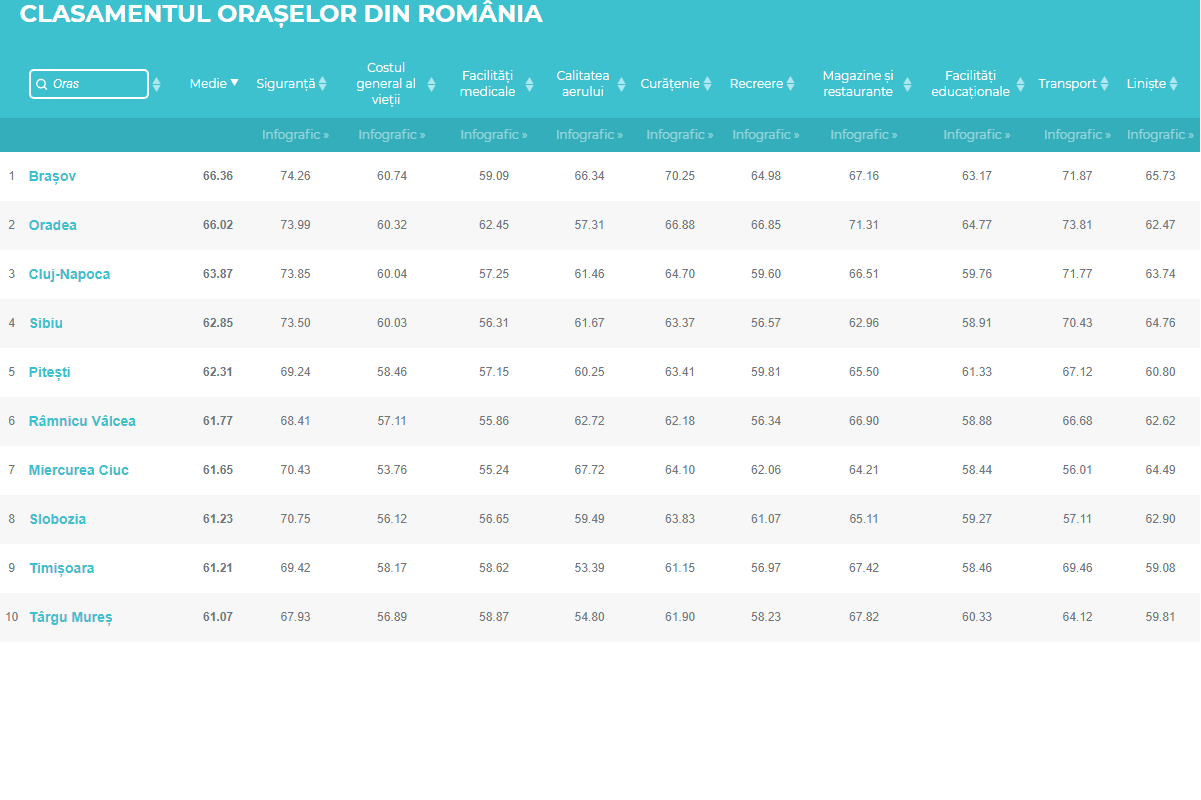1201x800 pixels.
Task: Sort by Liniște column label
Action: 1146,84
